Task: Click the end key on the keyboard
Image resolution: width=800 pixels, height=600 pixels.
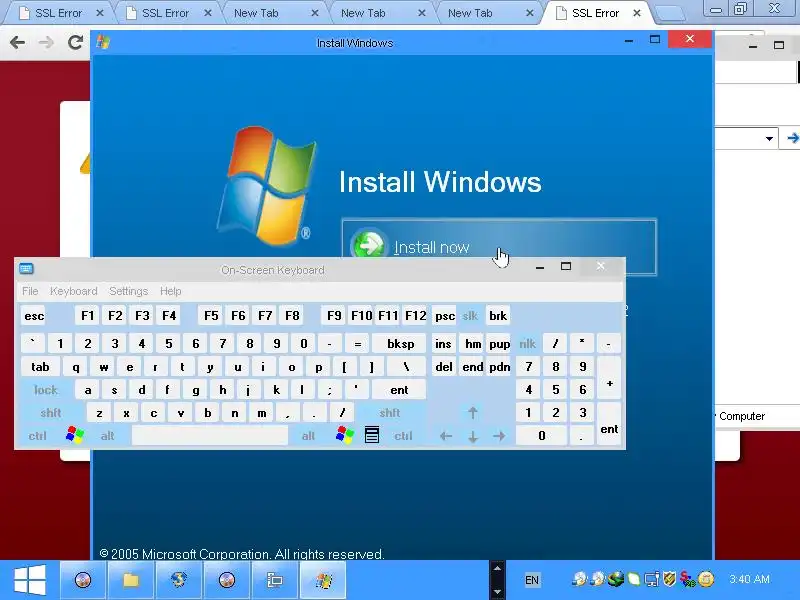Action: coord(473,367)
